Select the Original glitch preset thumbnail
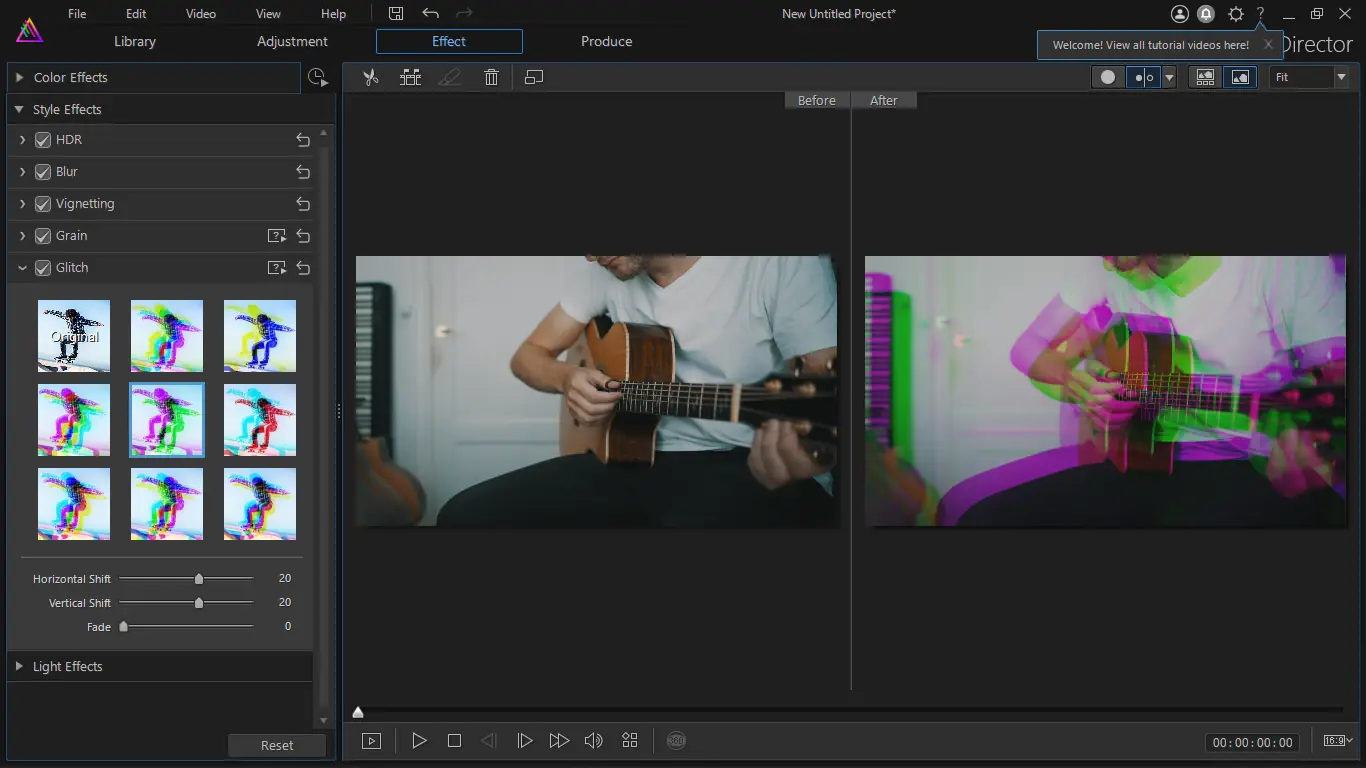This screenshot has height=768, width=1366. coord(74,336)
